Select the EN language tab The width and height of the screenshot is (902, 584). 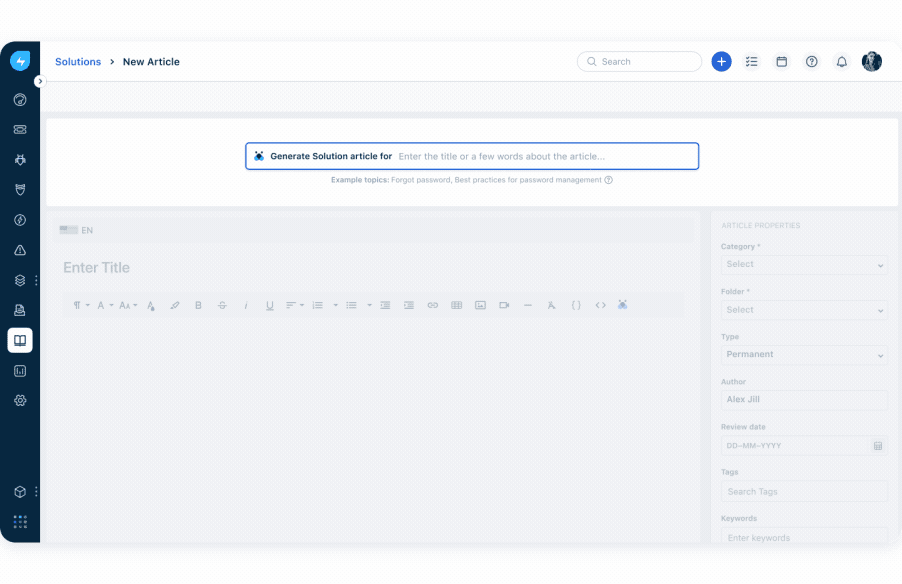[x=76, y=230]
